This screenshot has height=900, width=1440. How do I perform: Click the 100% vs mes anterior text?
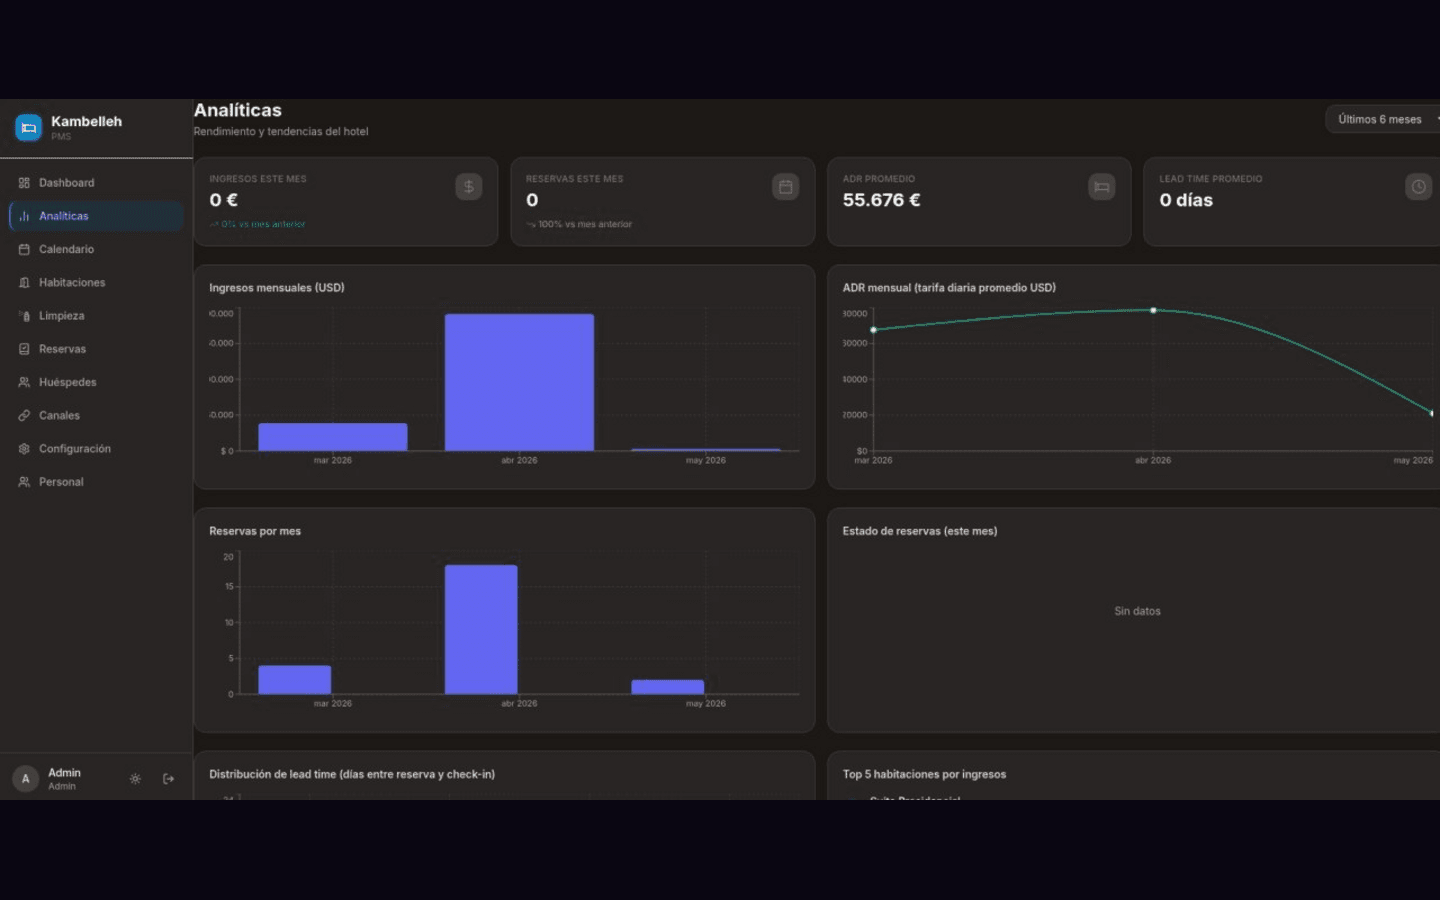tap(585, 224)
